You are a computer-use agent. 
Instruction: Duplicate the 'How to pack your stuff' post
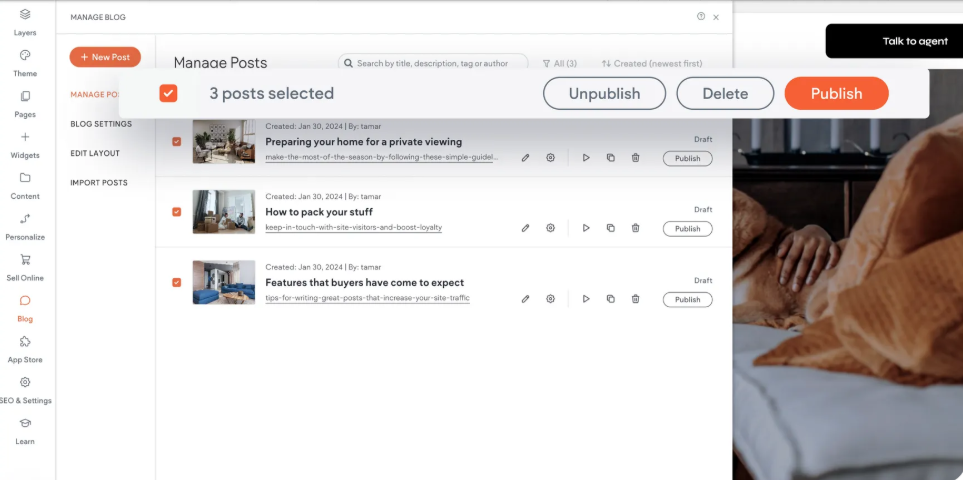(610, 228)
